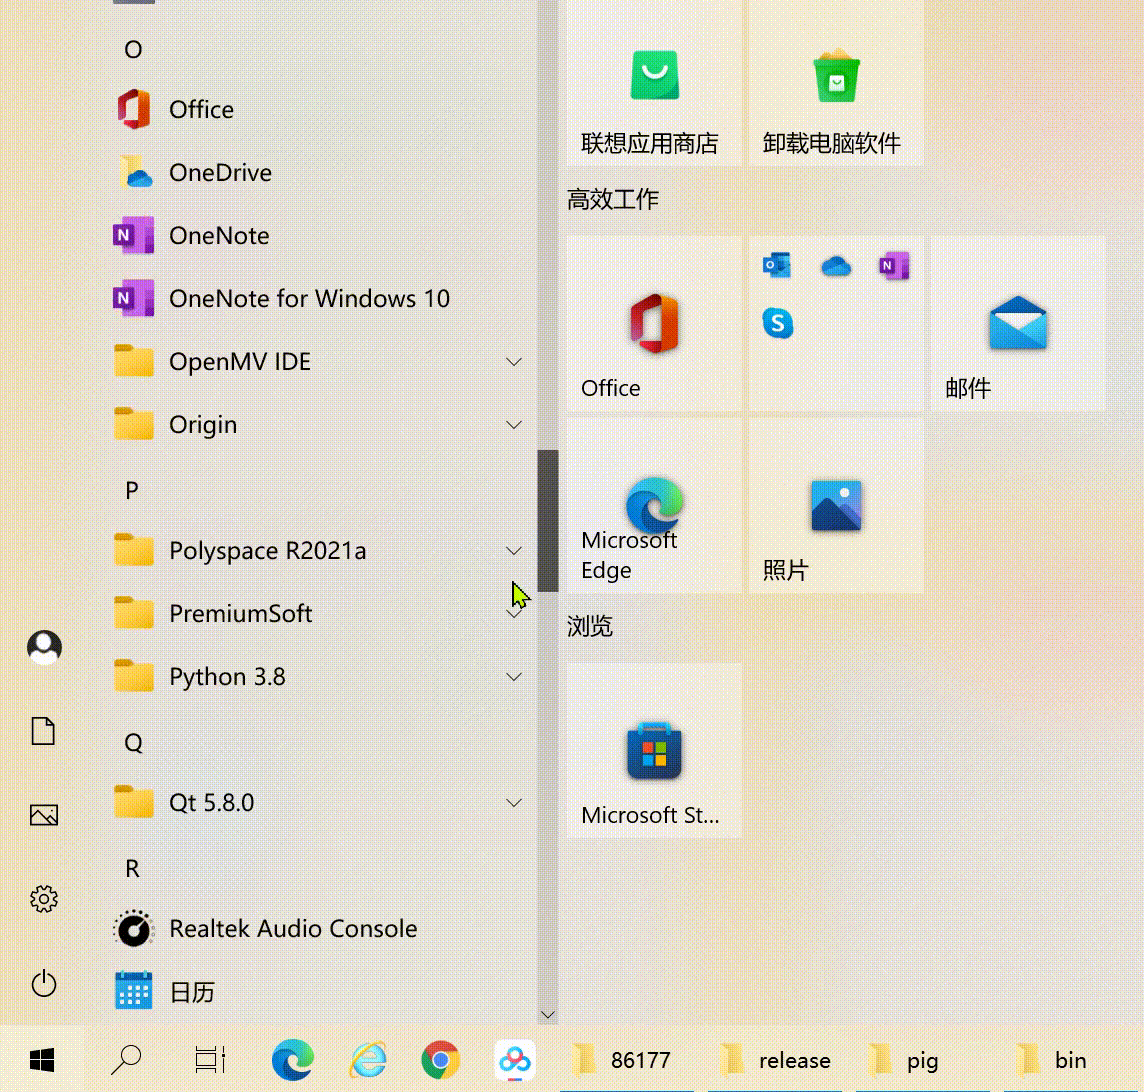Open Settings from the gear icon
This screenshot has height=1092, width=1144.
pos(44,900)
